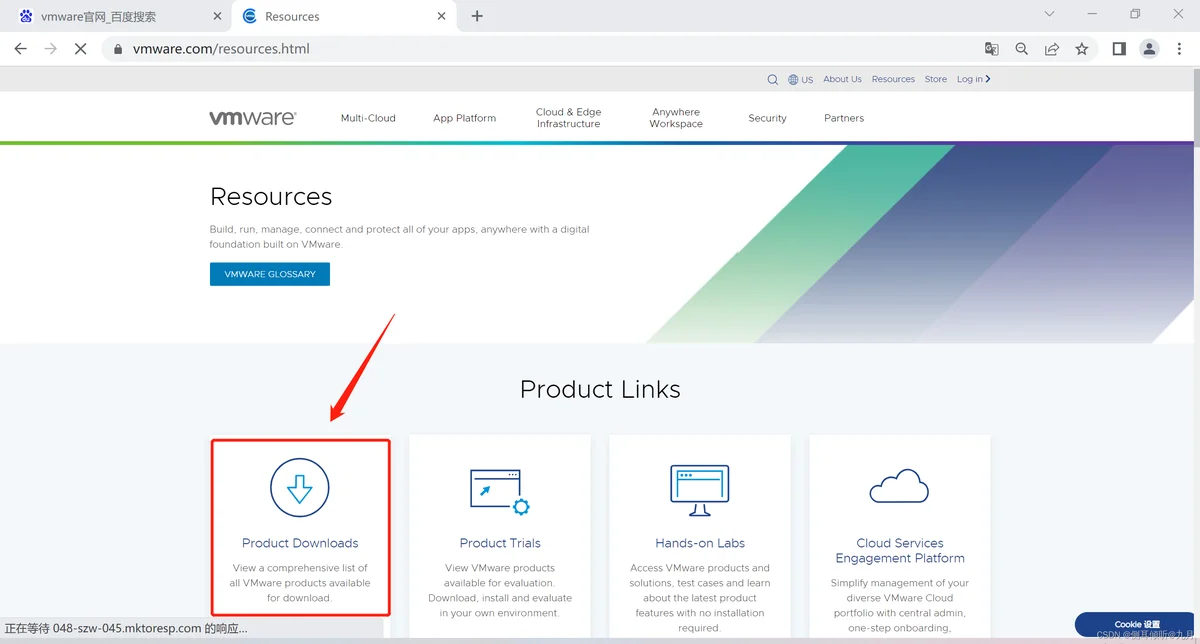1200x644 pixels.
Task: Open the Chrome three-dot menu
Action: [1179, 48]
